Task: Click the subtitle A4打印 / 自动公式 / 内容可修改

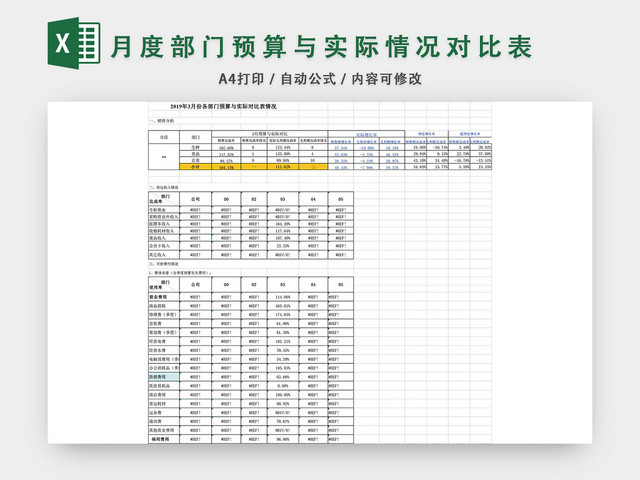Action: 320,79
